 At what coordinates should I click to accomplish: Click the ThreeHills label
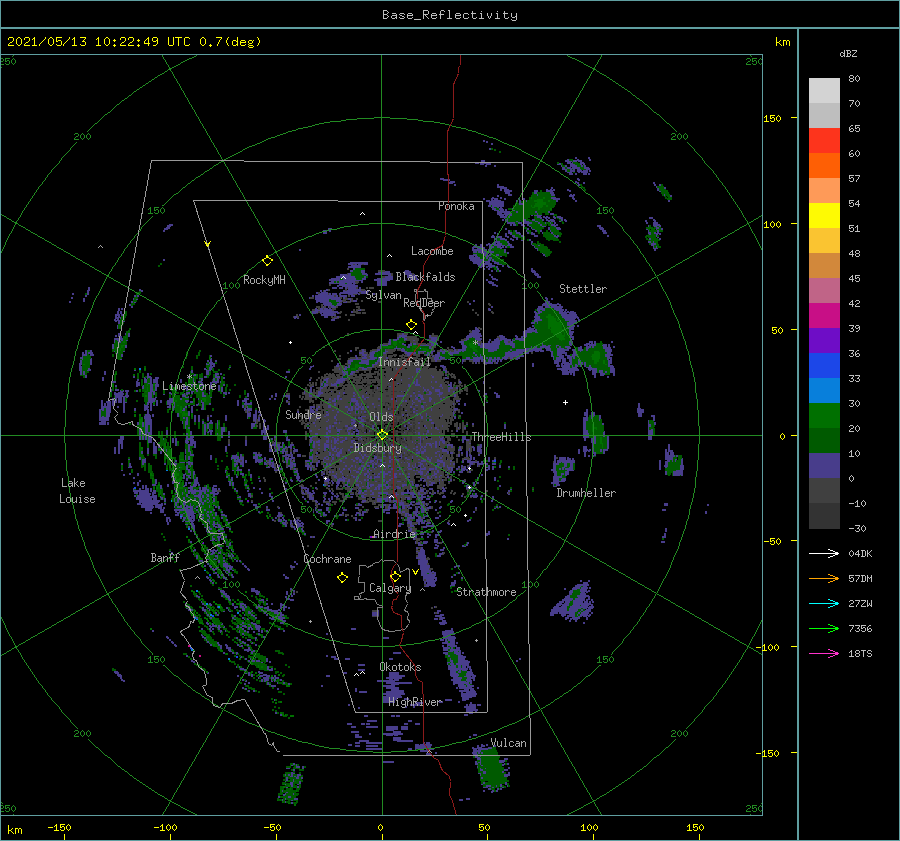pyautogui.click(x=501, y=437)
